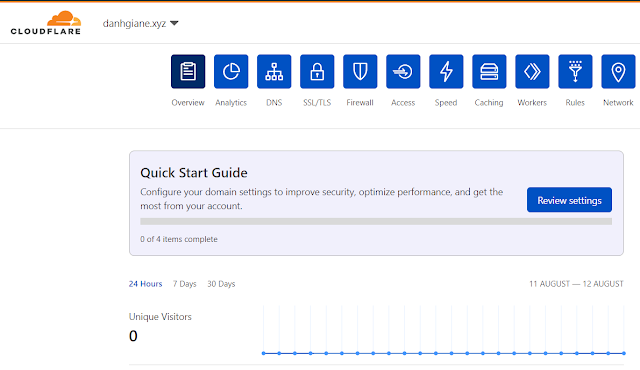Viewport: 640px width, 370px height.
Task: Open the Access login arrow icon
Action: pyautogui.click(x=403, y=71)
